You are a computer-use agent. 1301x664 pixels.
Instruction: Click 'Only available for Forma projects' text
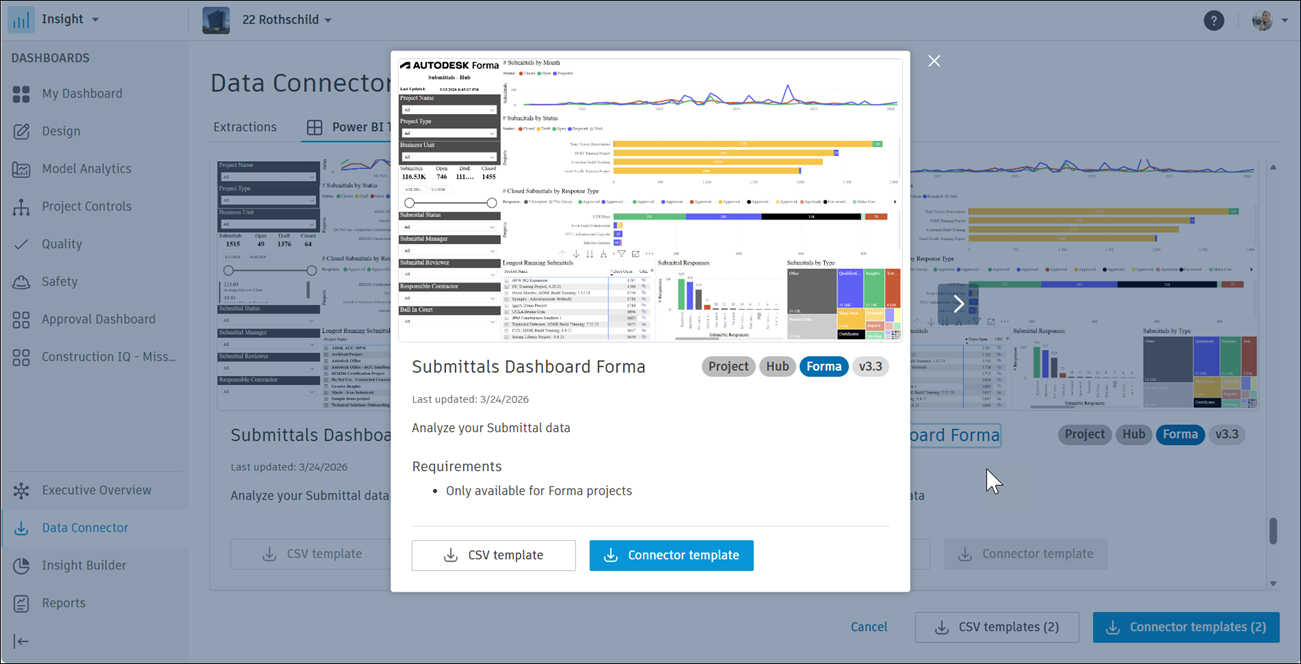click(539, 491)
